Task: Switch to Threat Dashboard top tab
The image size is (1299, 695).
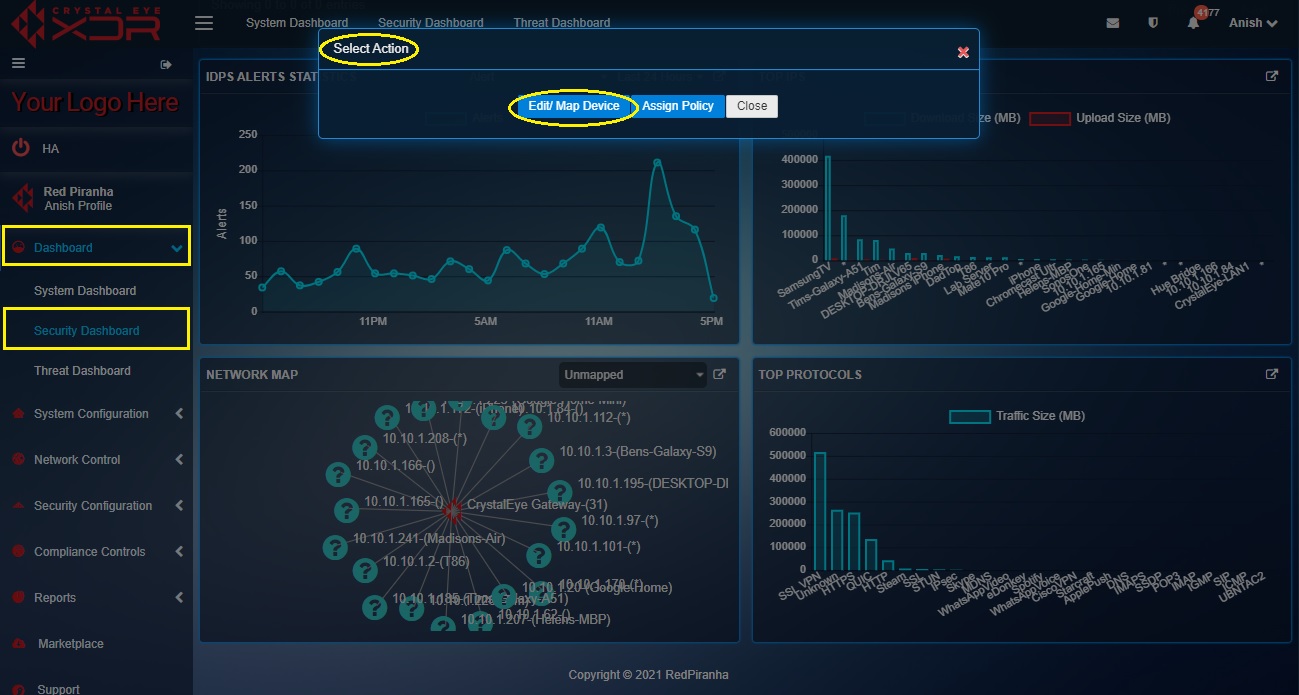Action: (562, 23)
